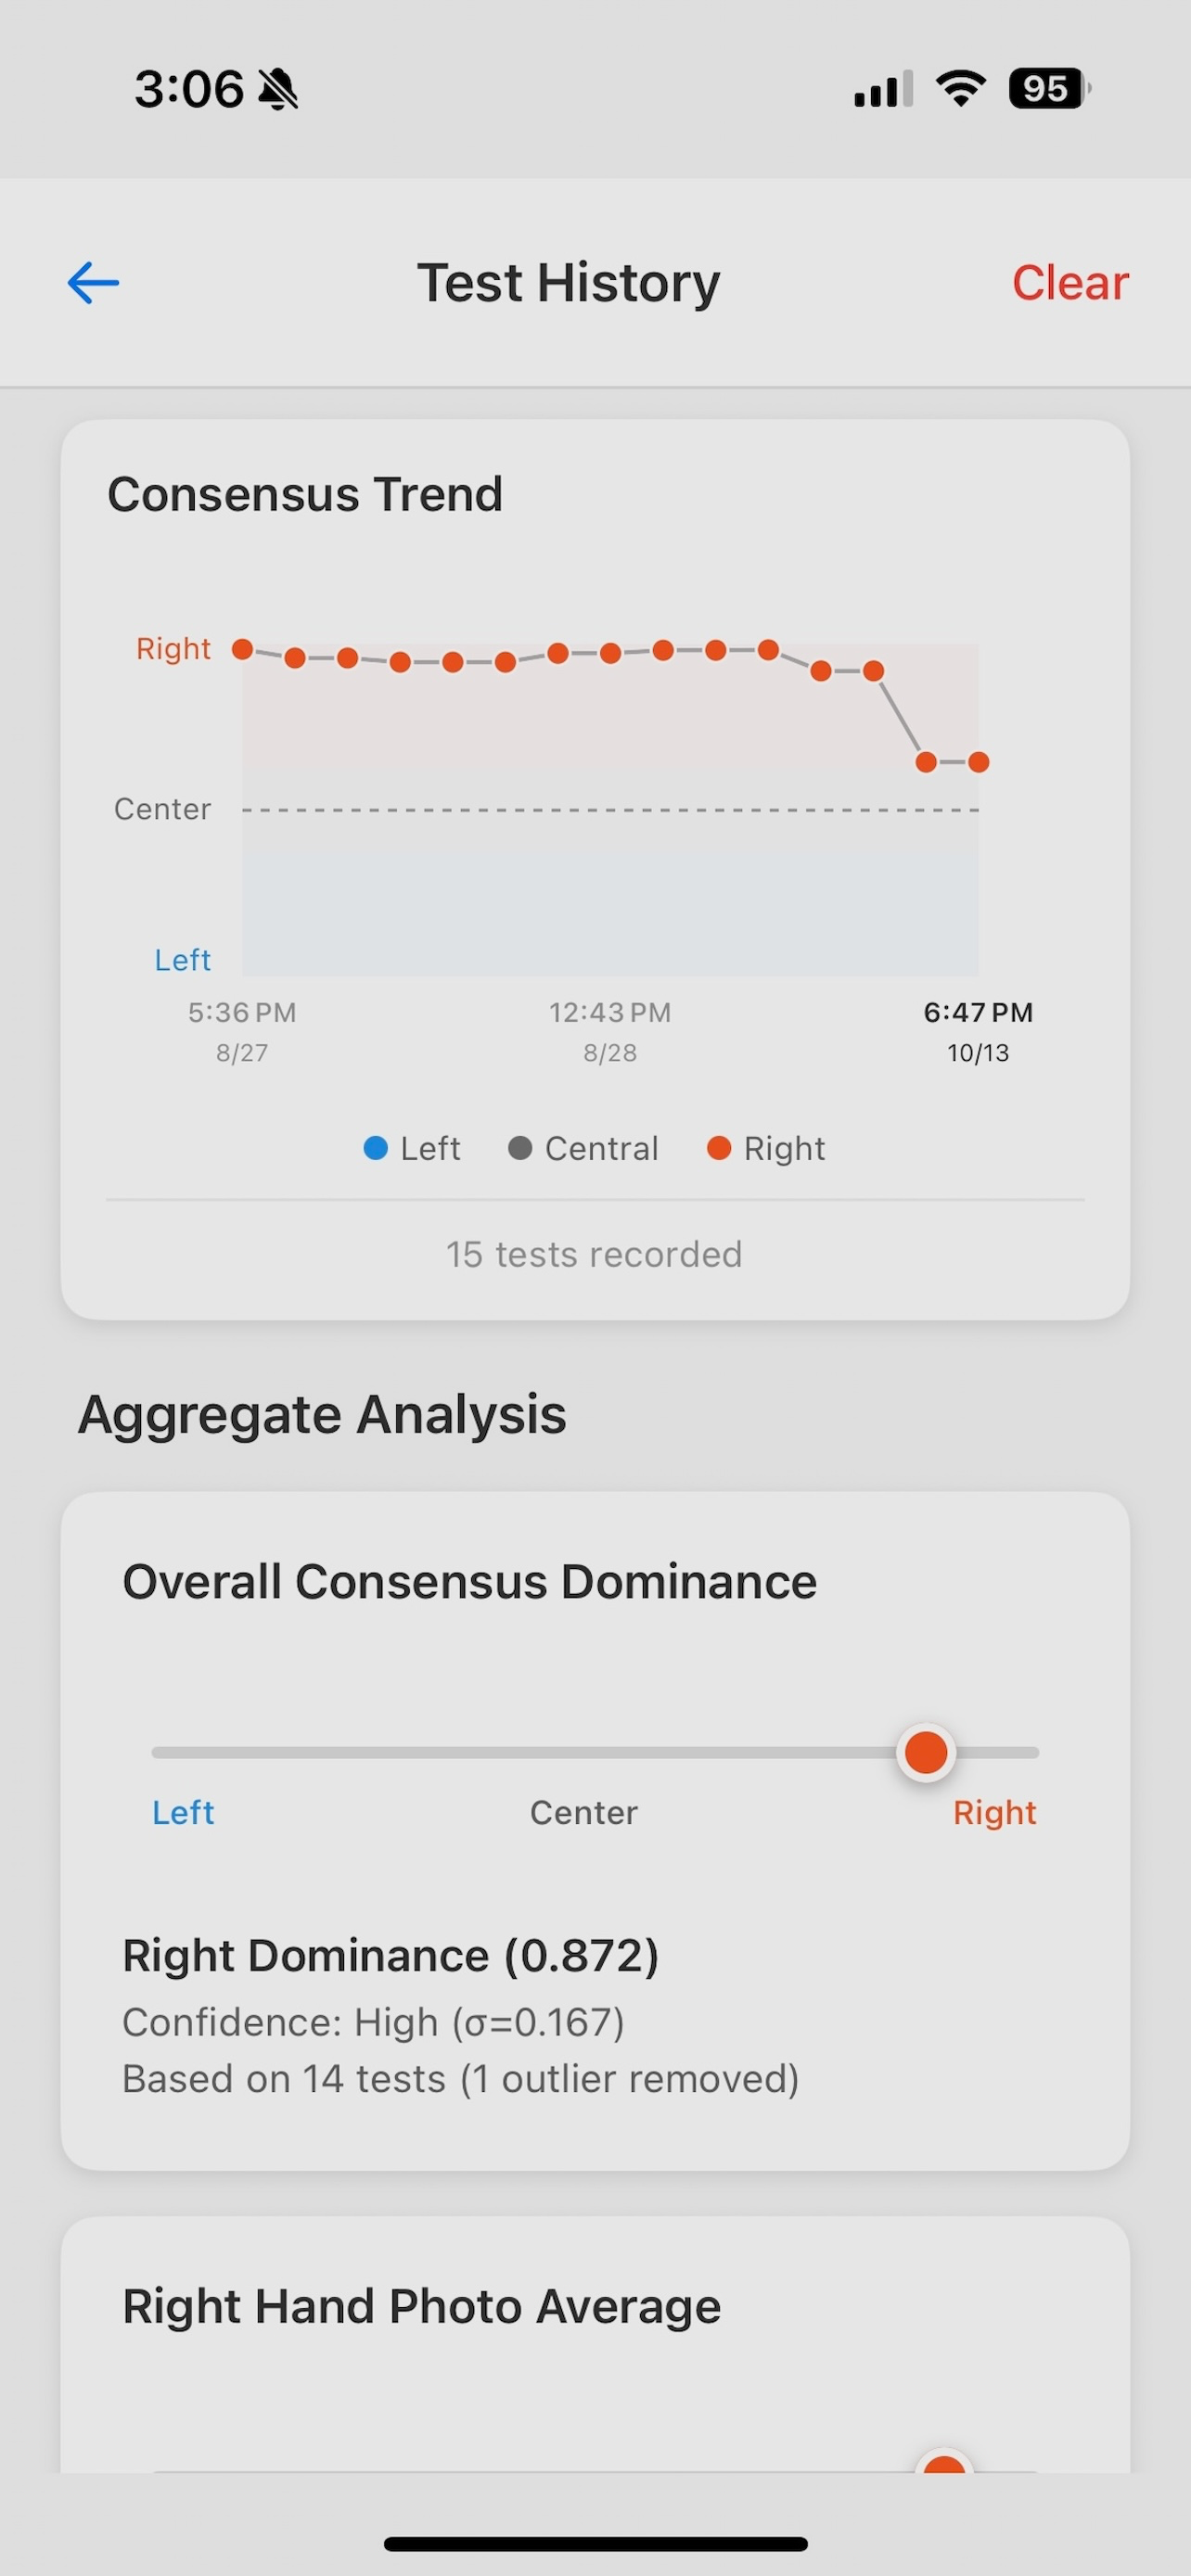Tap the battery 95 indicator
This screenshot has height=2576, width=1191.
[1049, 89]
